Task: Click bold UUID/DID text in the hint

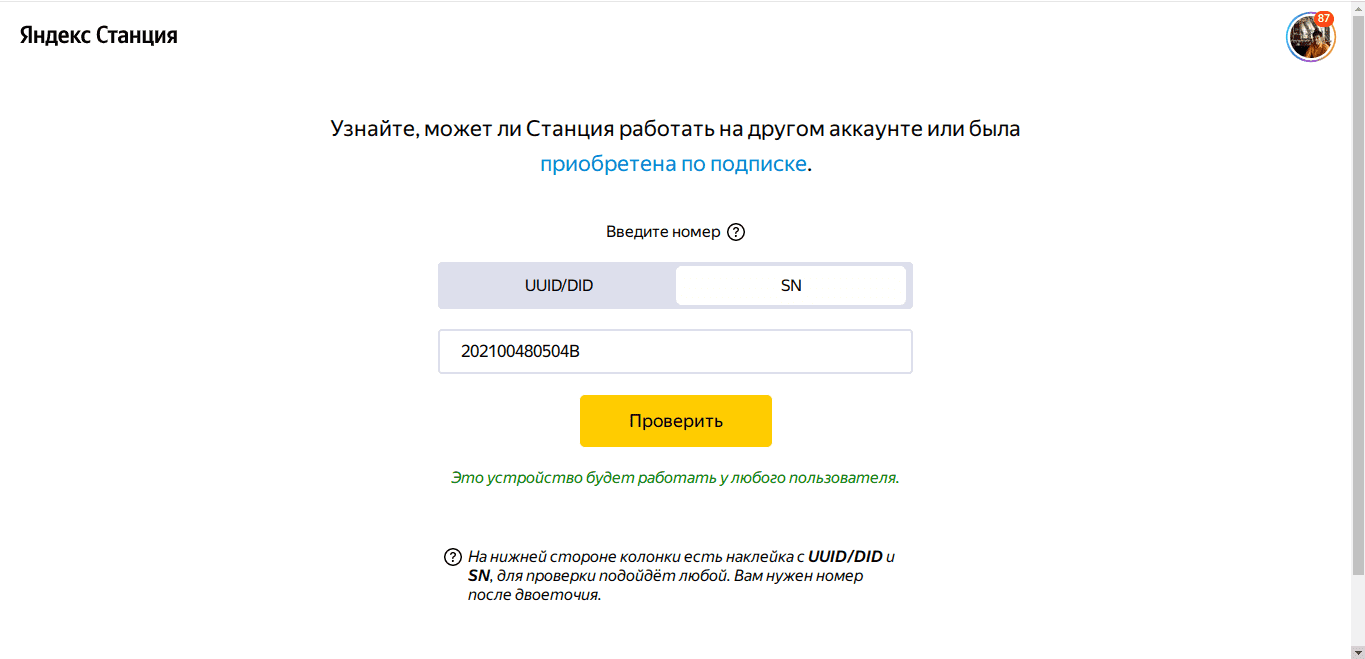Action: 845,557
